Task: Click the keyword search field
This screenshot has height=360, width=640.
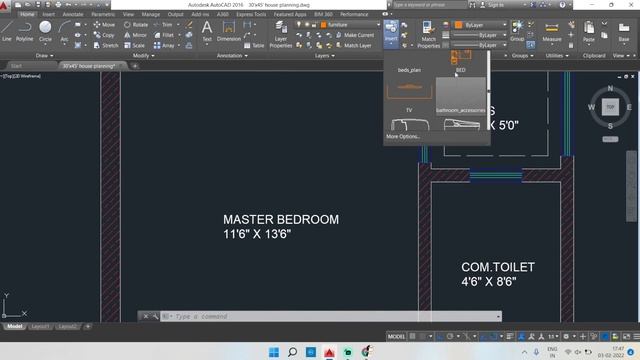Action: tap(430, 5)
